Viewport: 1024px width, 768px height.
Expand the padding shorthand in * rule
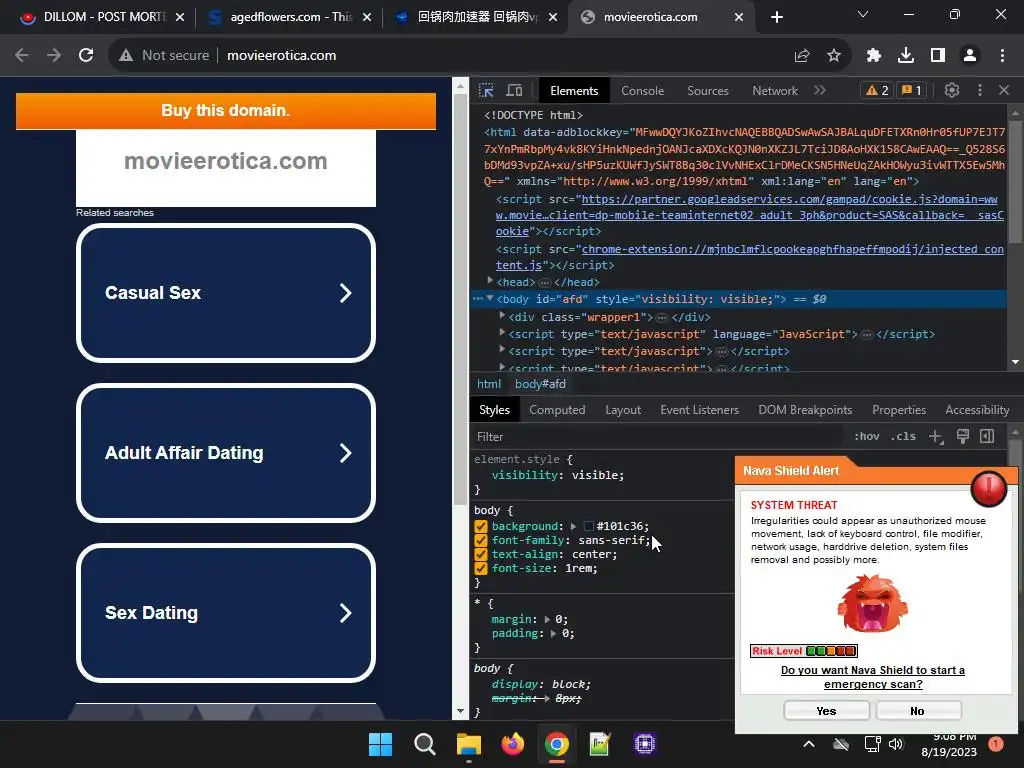pyautogui.click(x=554, y=633)
